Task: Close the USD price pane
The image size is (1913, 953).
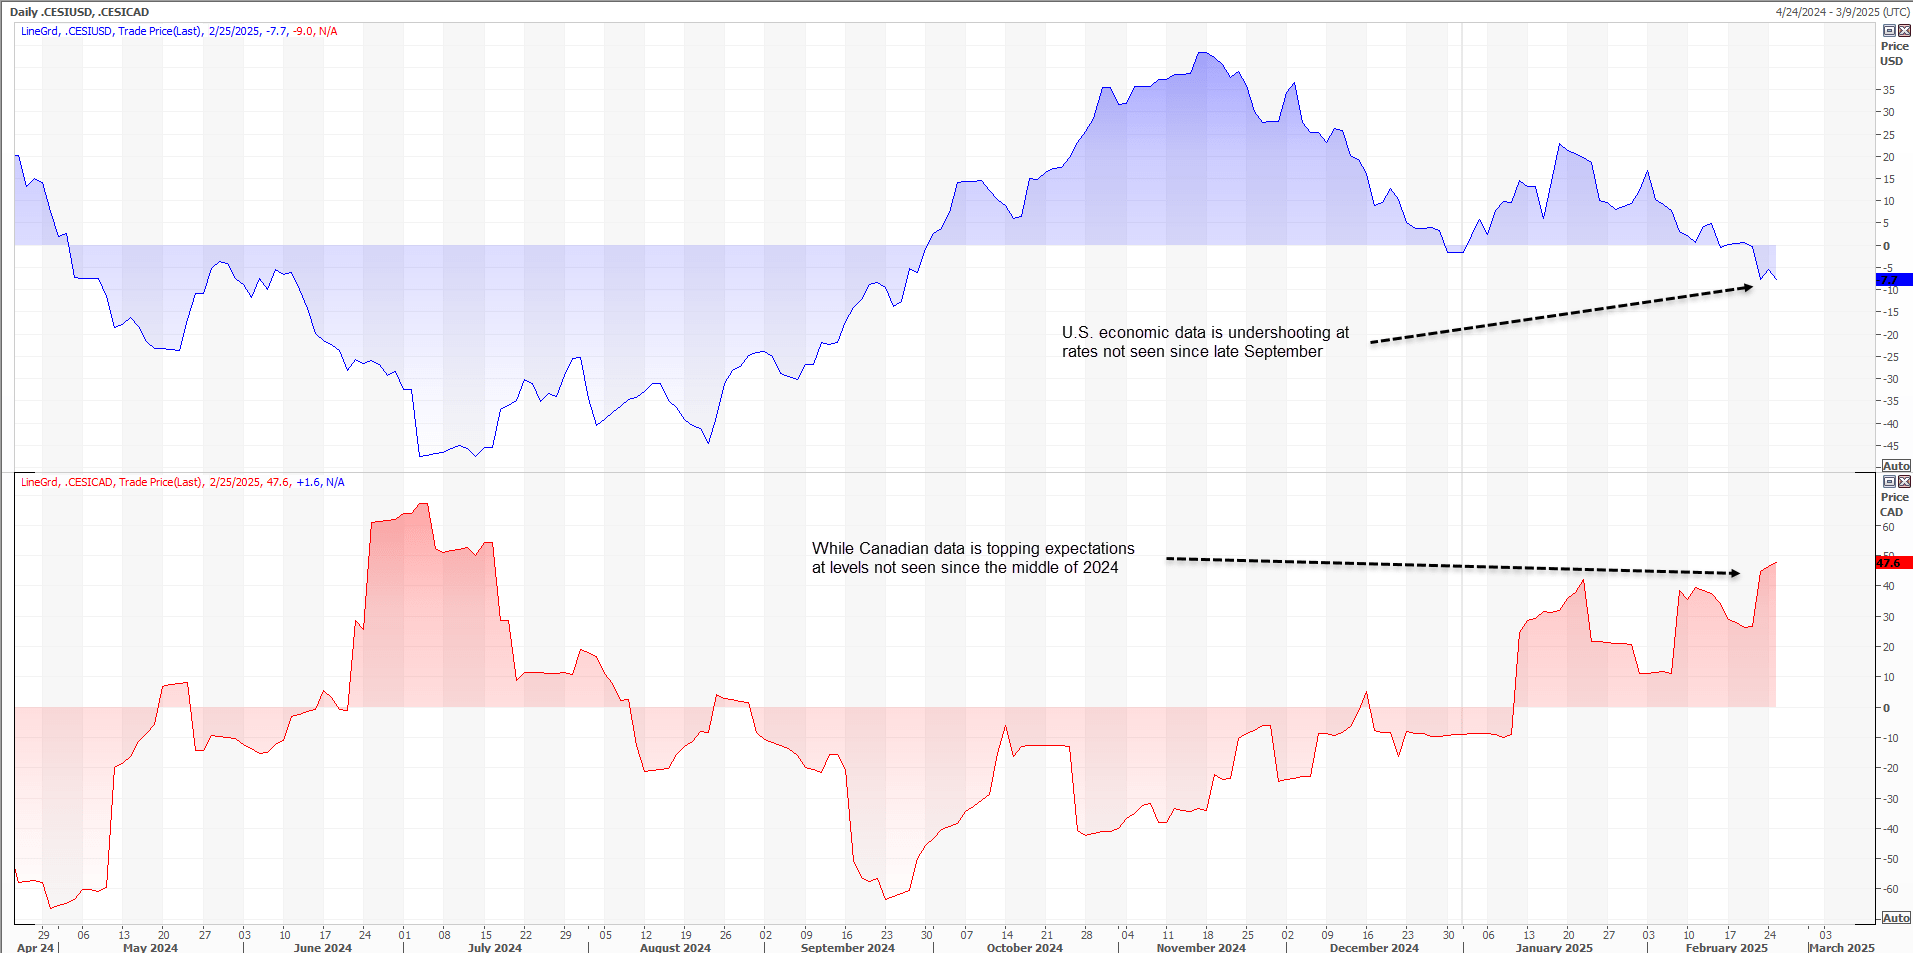Action: [1904, 31]
